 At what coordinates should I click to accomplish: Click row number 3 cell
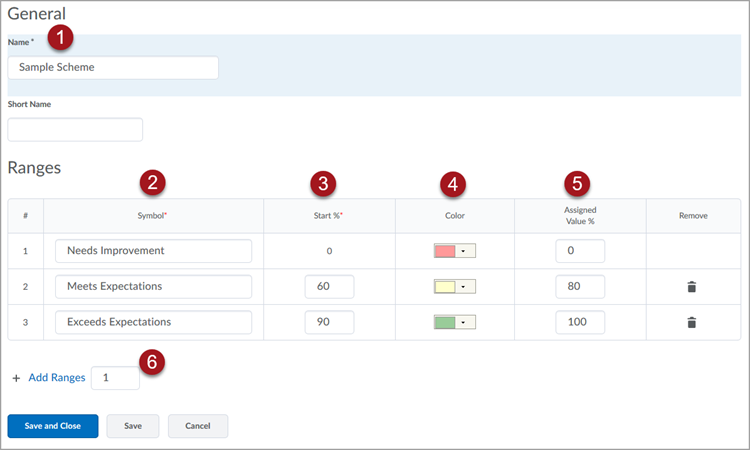click(x=25, y=322)
